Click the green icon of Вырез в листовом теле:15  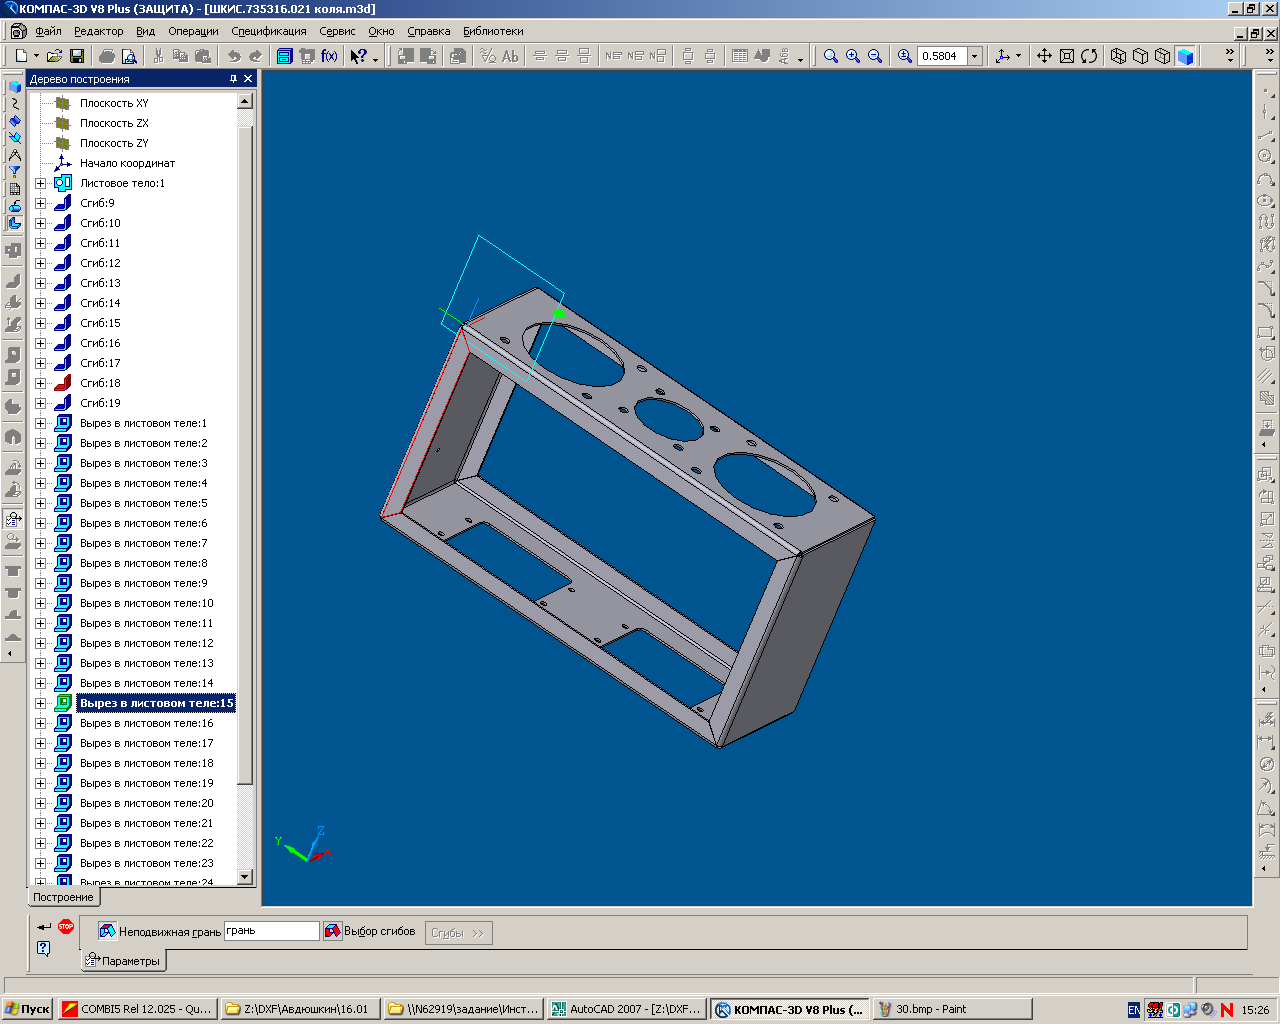click(x=63, y=703)
